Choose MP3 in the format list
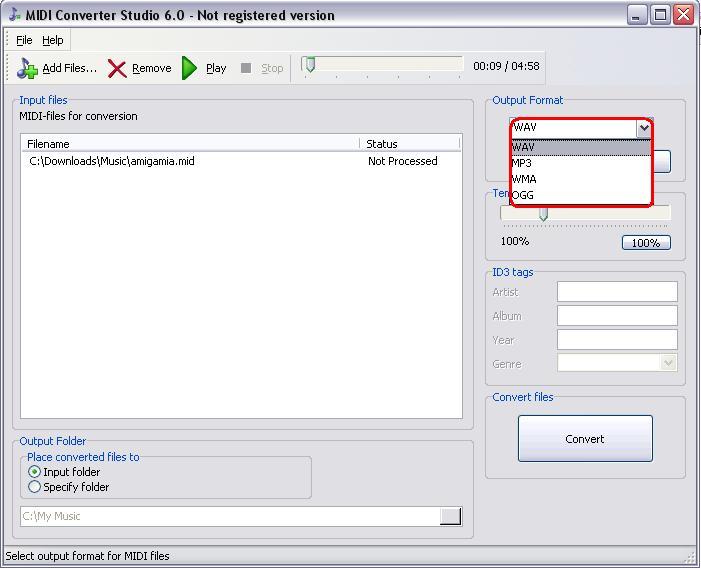701x569 pixels. coord(581,163)
